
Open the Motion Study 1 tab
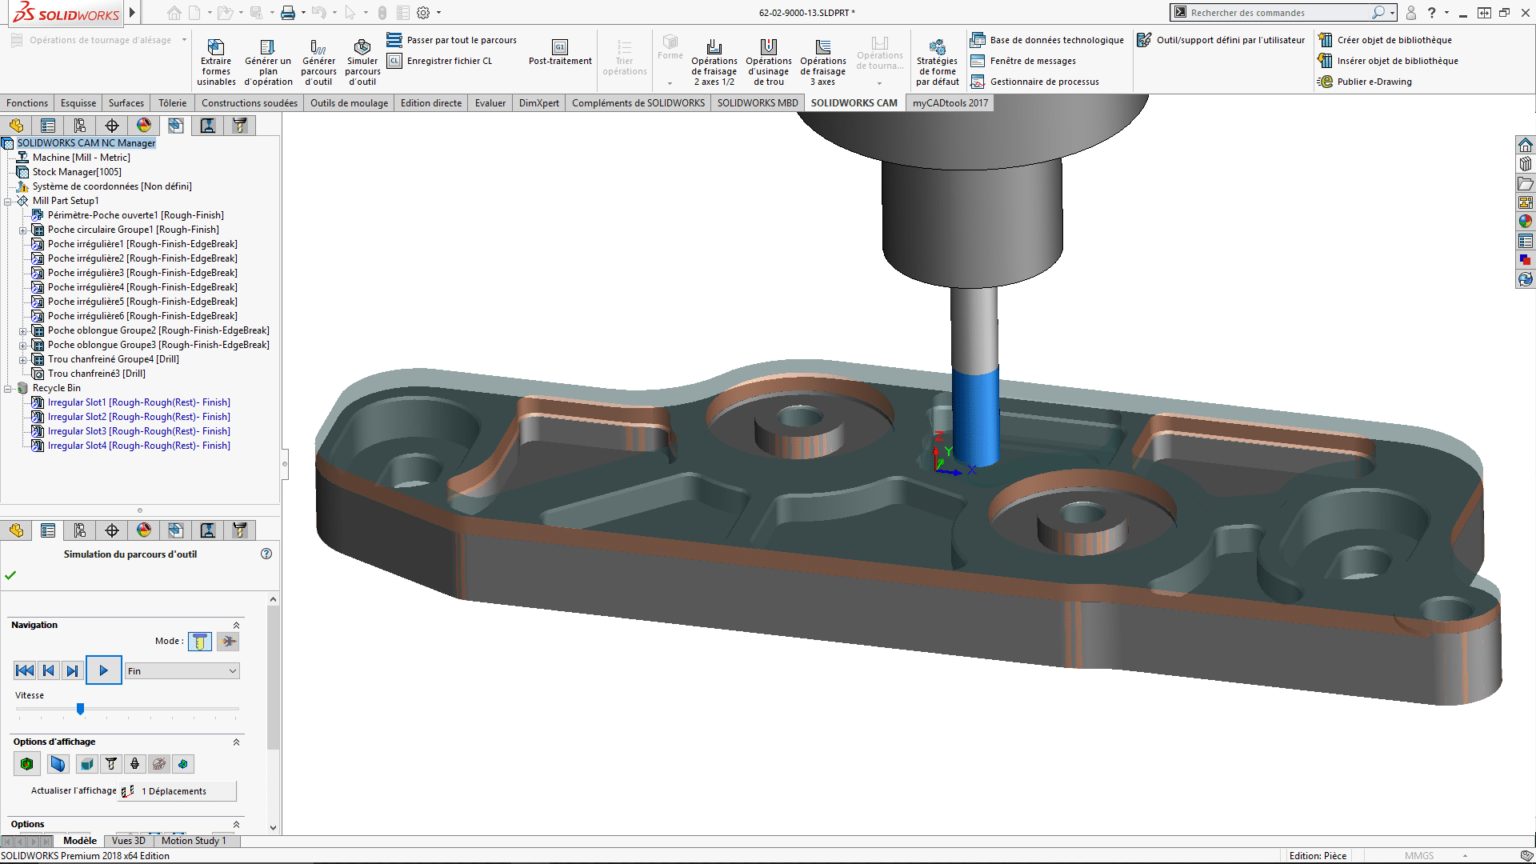coord(196,840)
